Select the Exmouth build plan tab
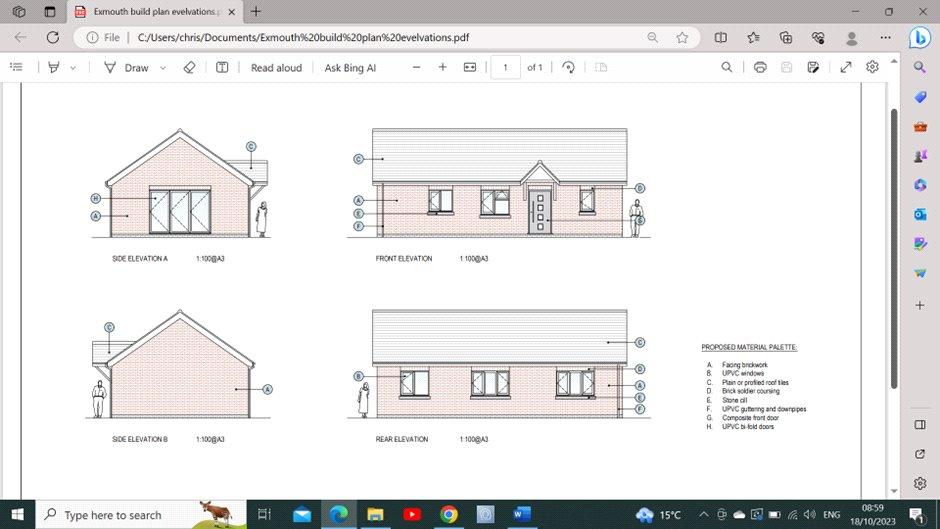 pos(150,11)
